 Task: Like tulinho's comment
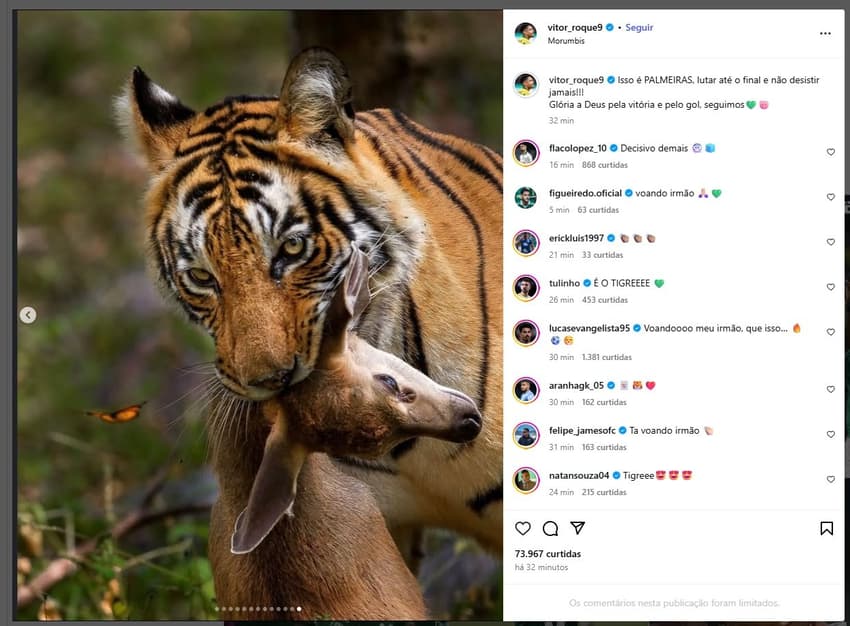coord(830,287)
